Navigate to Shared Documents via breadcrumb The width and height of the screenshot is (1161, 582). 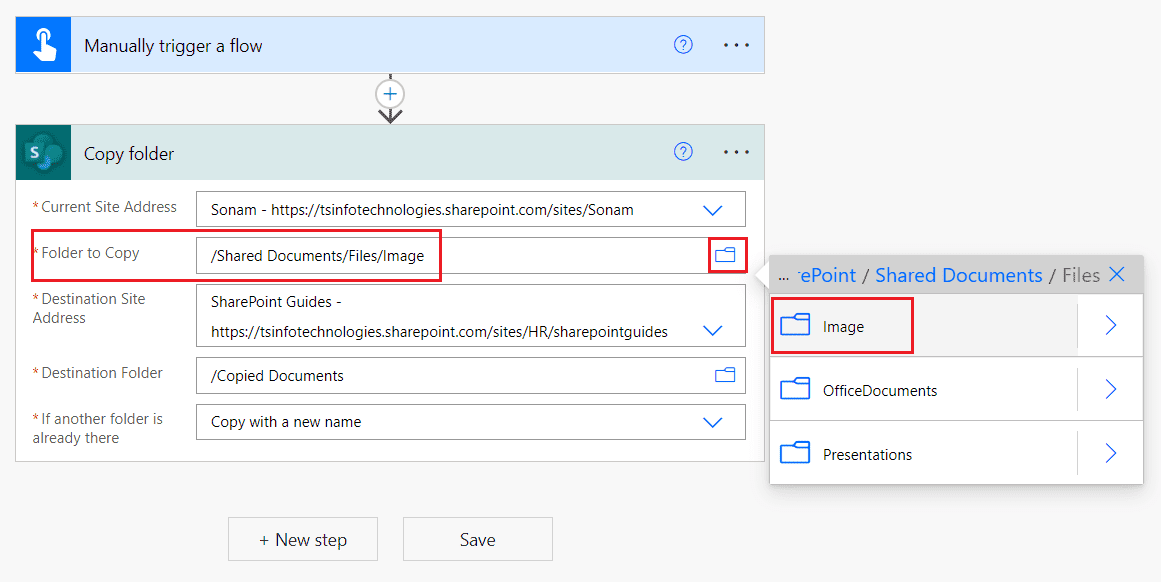tap(958, 274)
